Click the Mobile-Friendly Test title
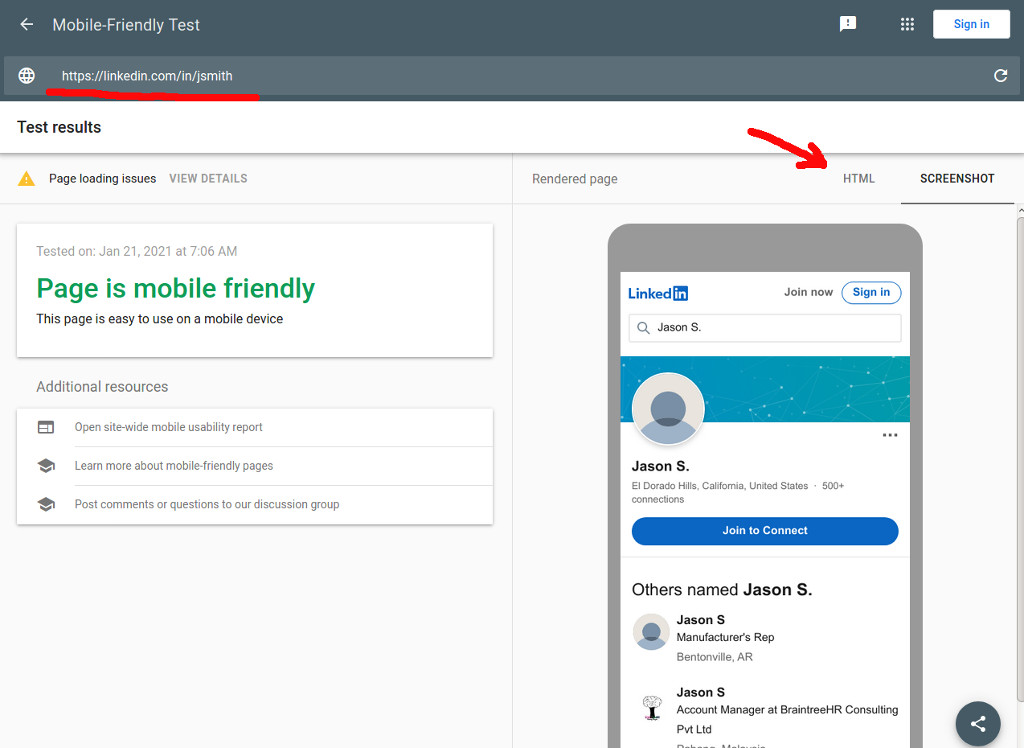The image size is (1024, 748). coord(126,25)
